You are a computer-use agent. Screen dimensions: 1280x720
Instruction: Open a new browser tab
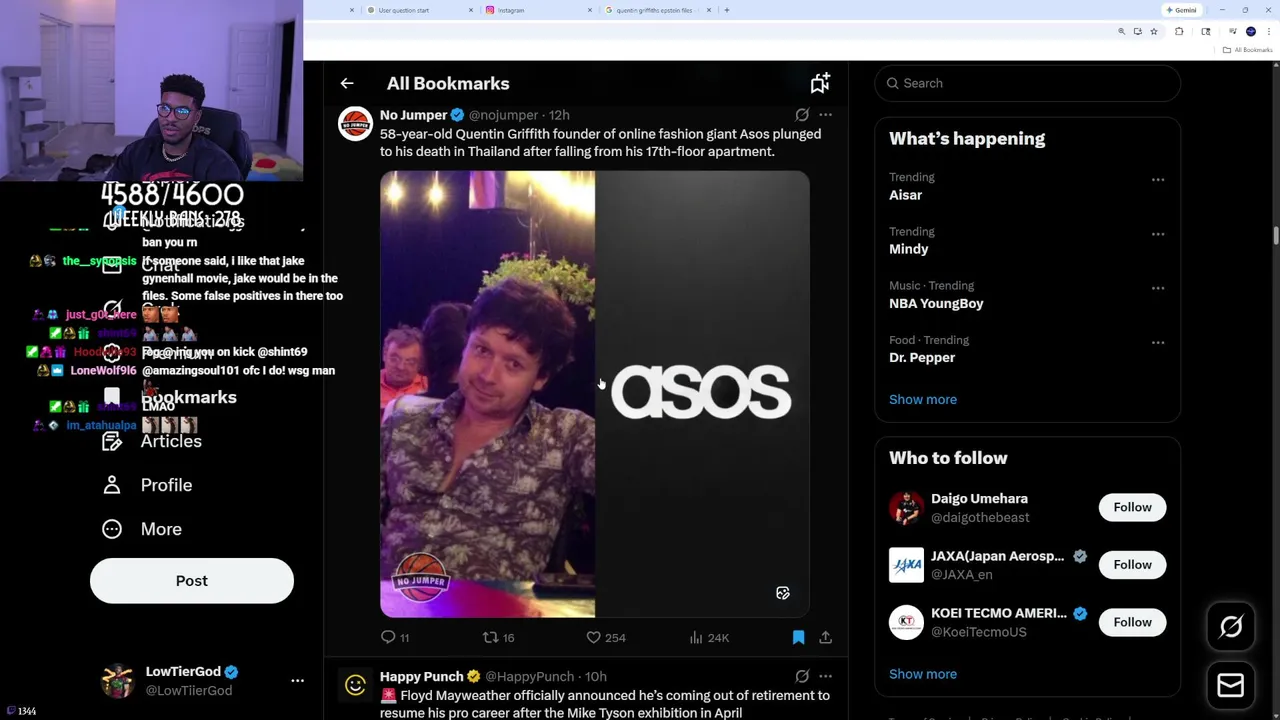tap(727, 10)
